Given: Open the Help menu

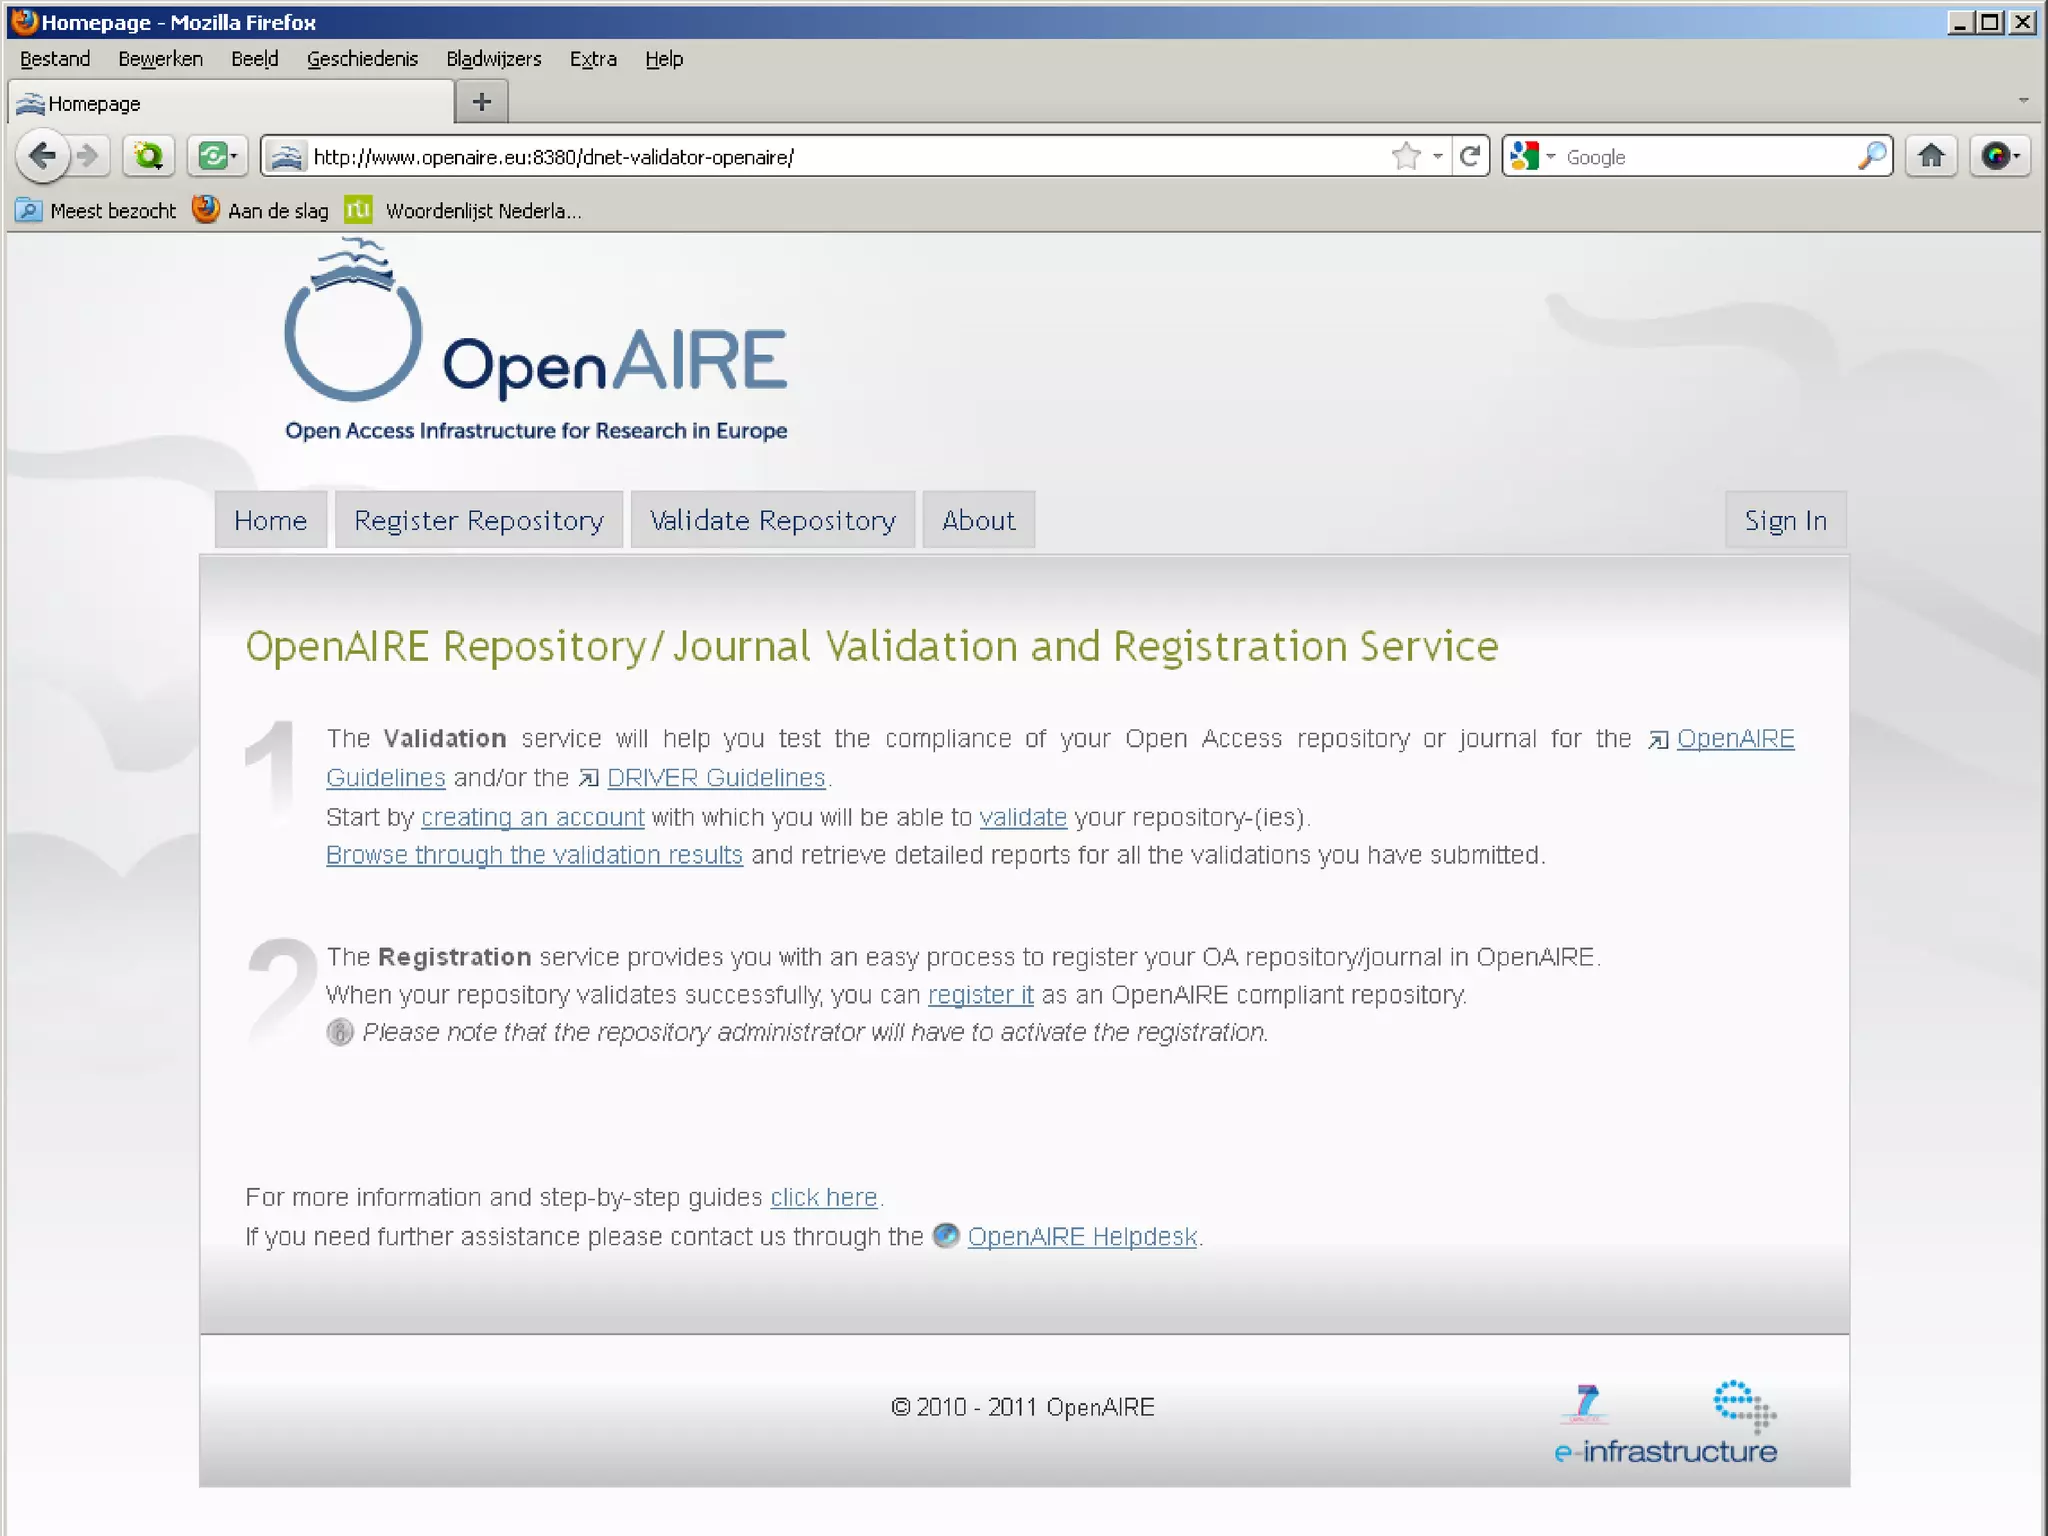Looking at the screenshot, I should (x=664, y=59).
